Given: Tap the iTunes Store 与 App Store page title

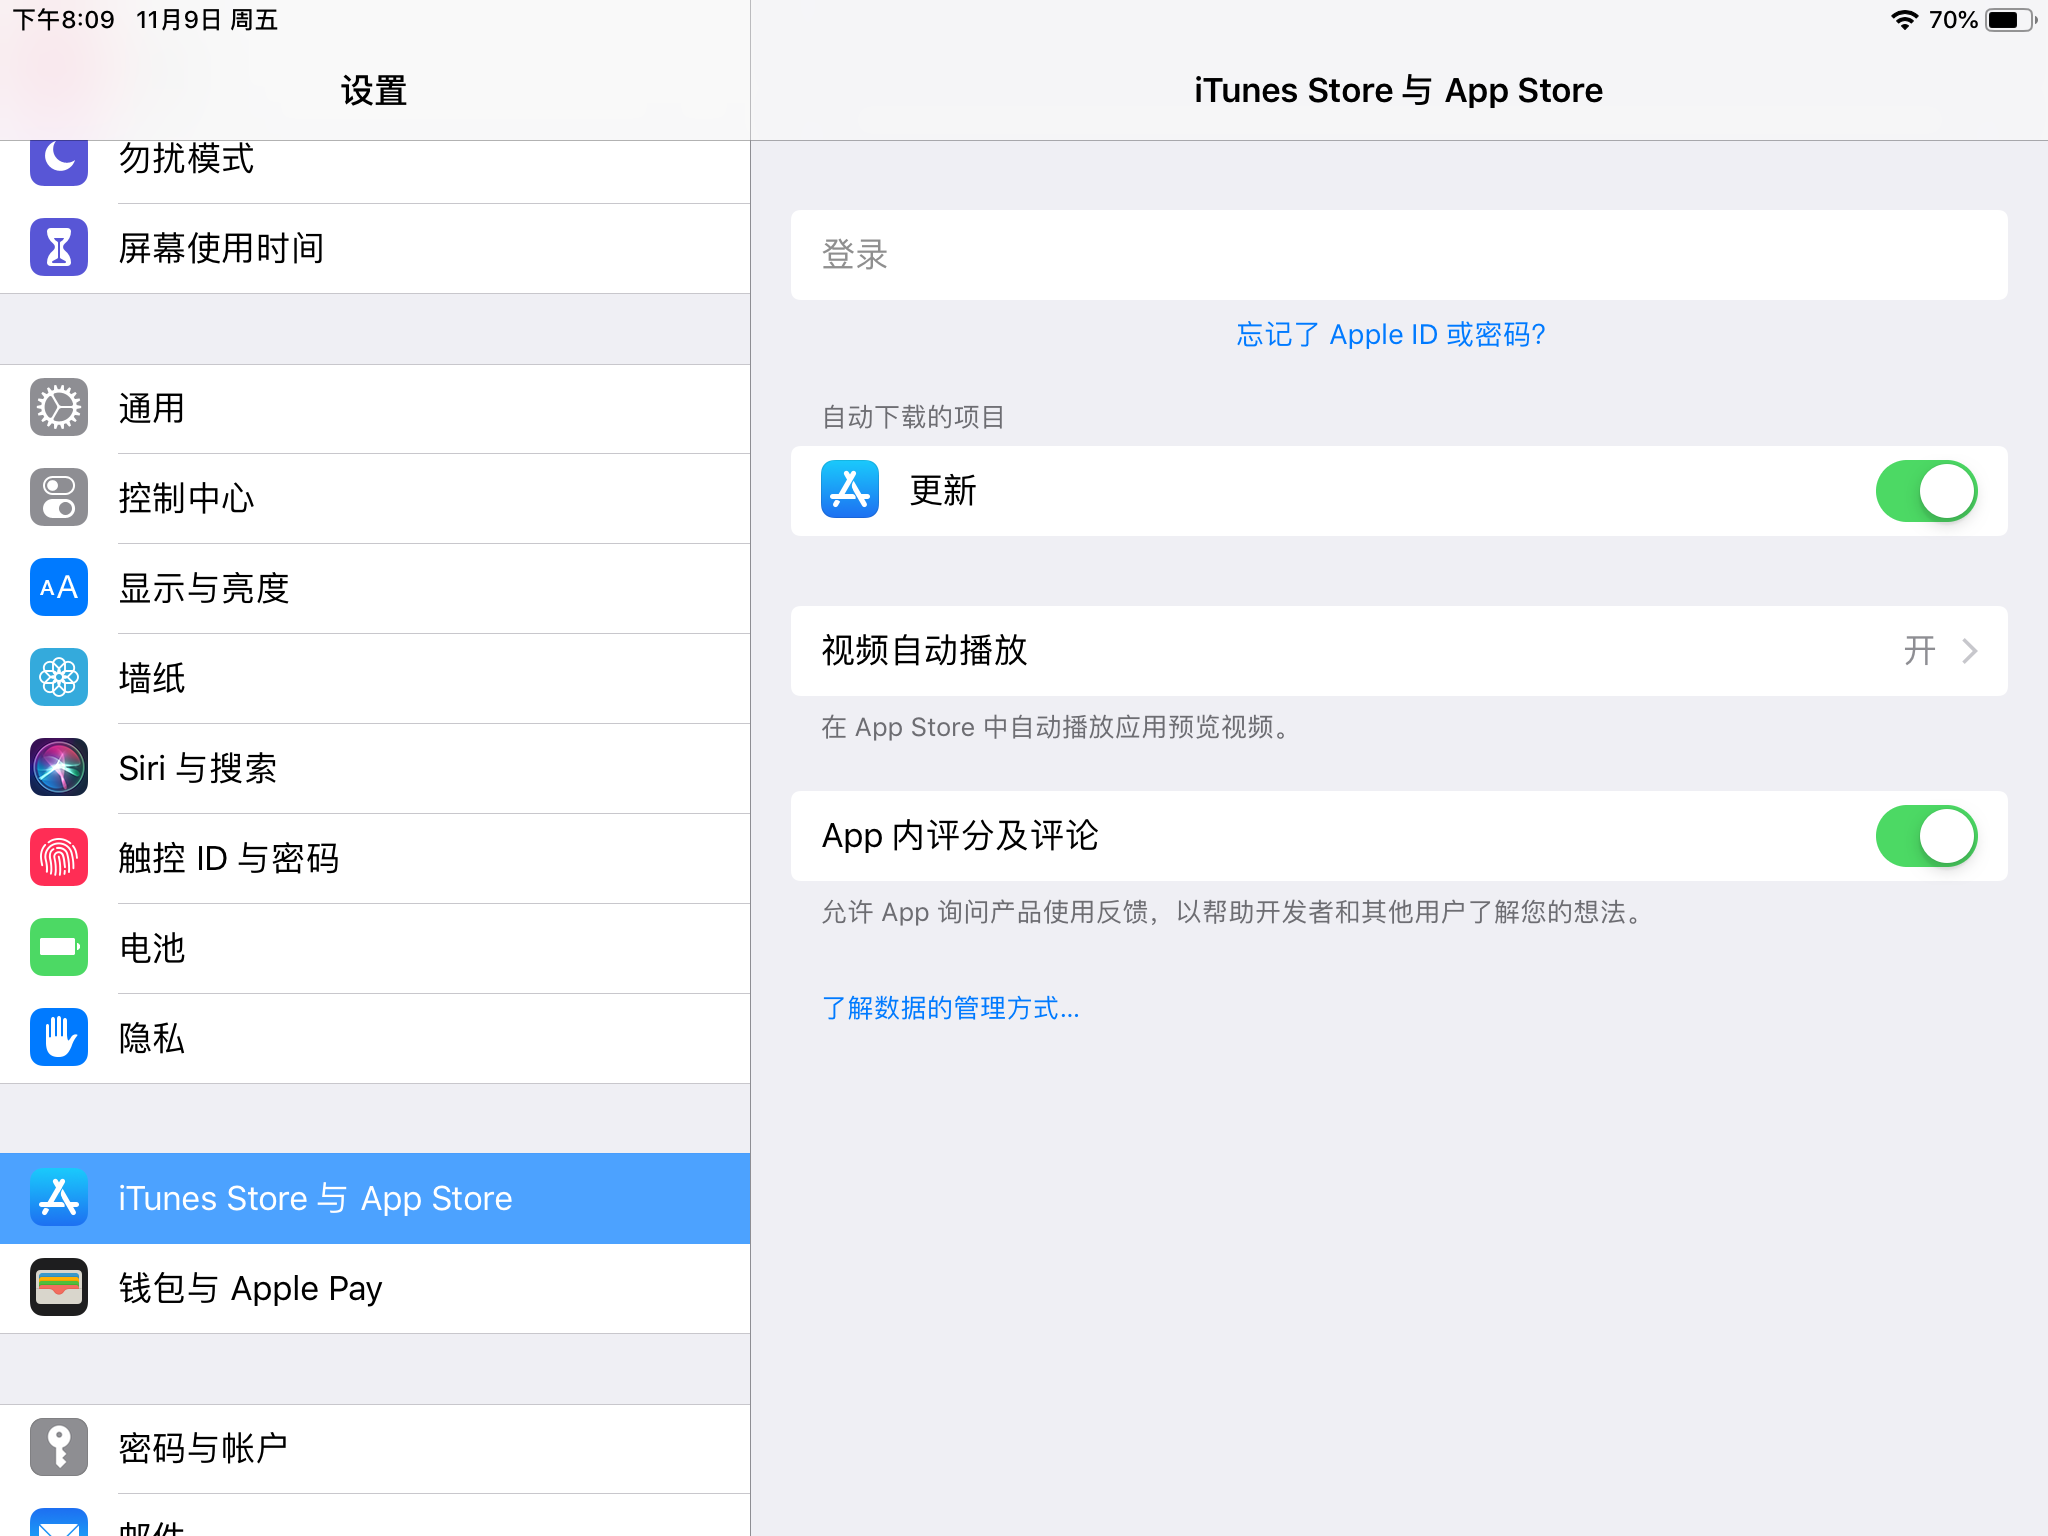Looking at the screenshot, I should tap(1398, 91).
